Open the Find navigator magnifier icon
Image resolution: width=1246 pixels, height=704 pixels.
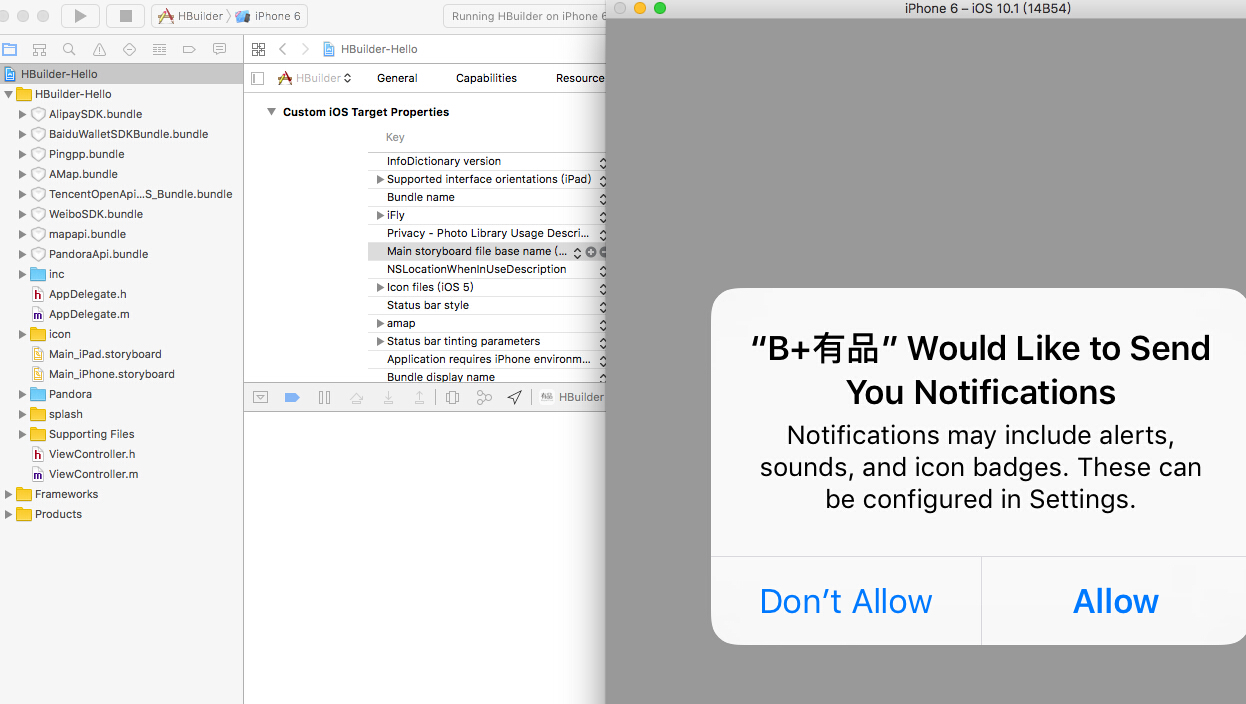point(69,49)
